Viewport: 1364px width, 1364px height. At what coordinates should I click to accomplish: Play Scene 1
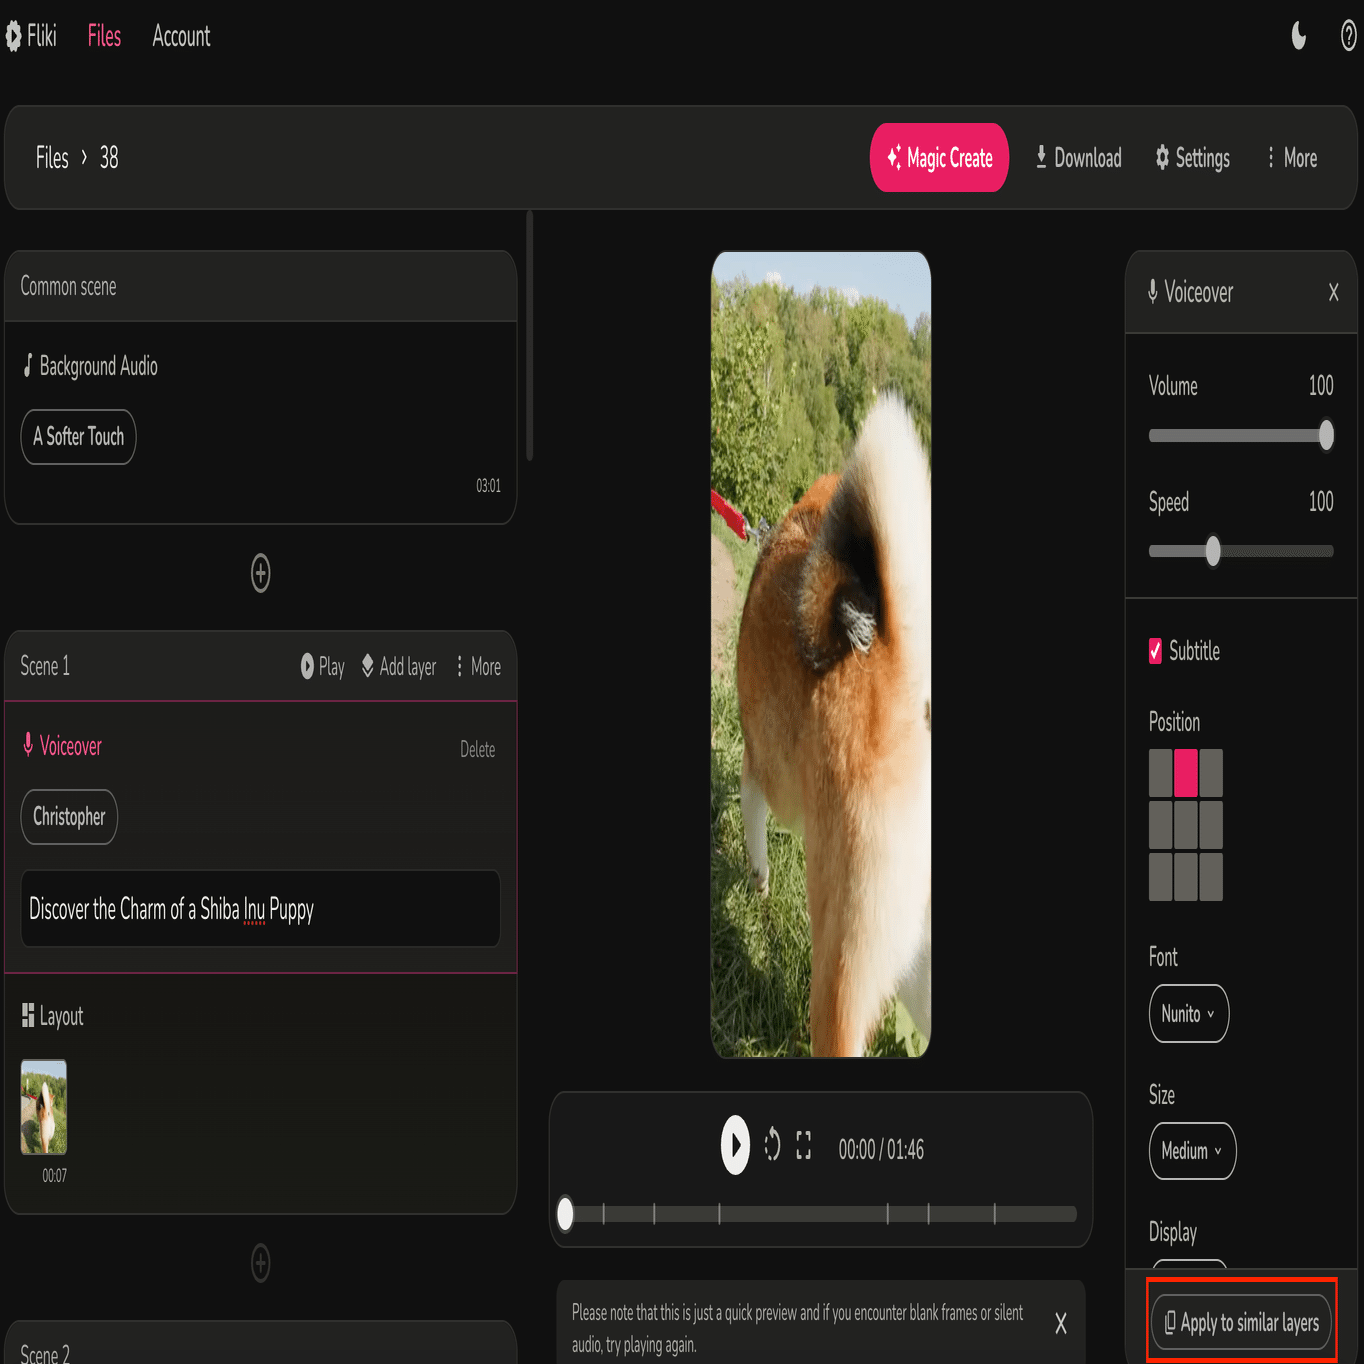tap(323, 667)
